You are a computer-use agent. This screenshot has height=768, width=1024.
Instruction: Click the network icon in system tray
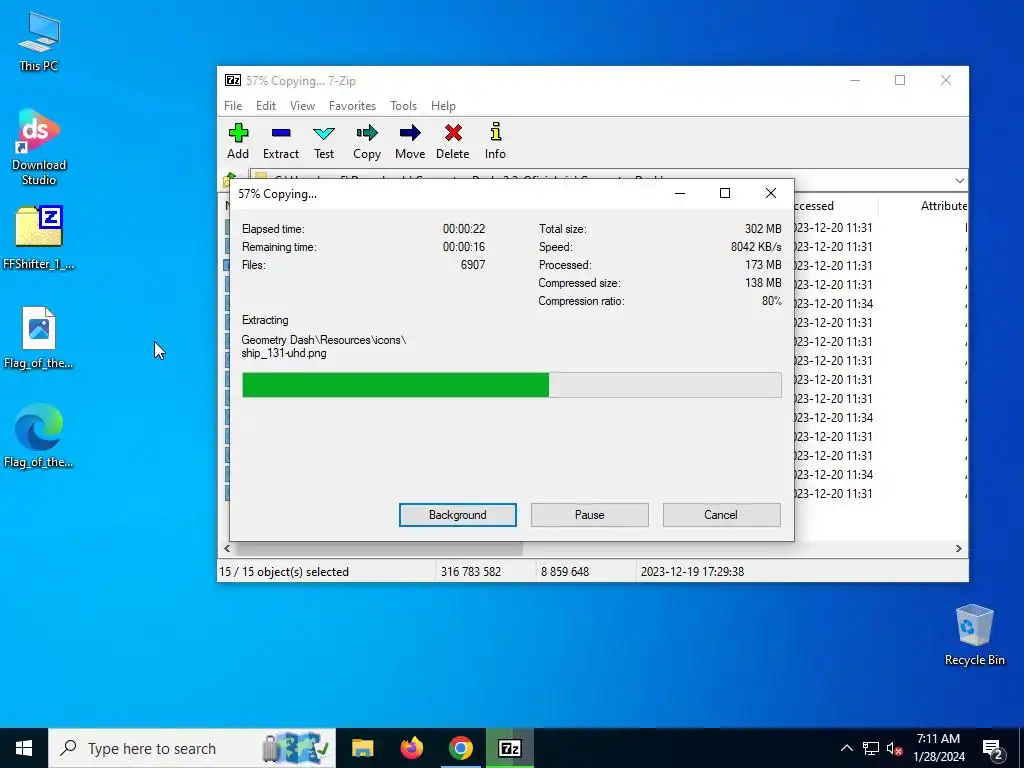[x=871, y=748]
